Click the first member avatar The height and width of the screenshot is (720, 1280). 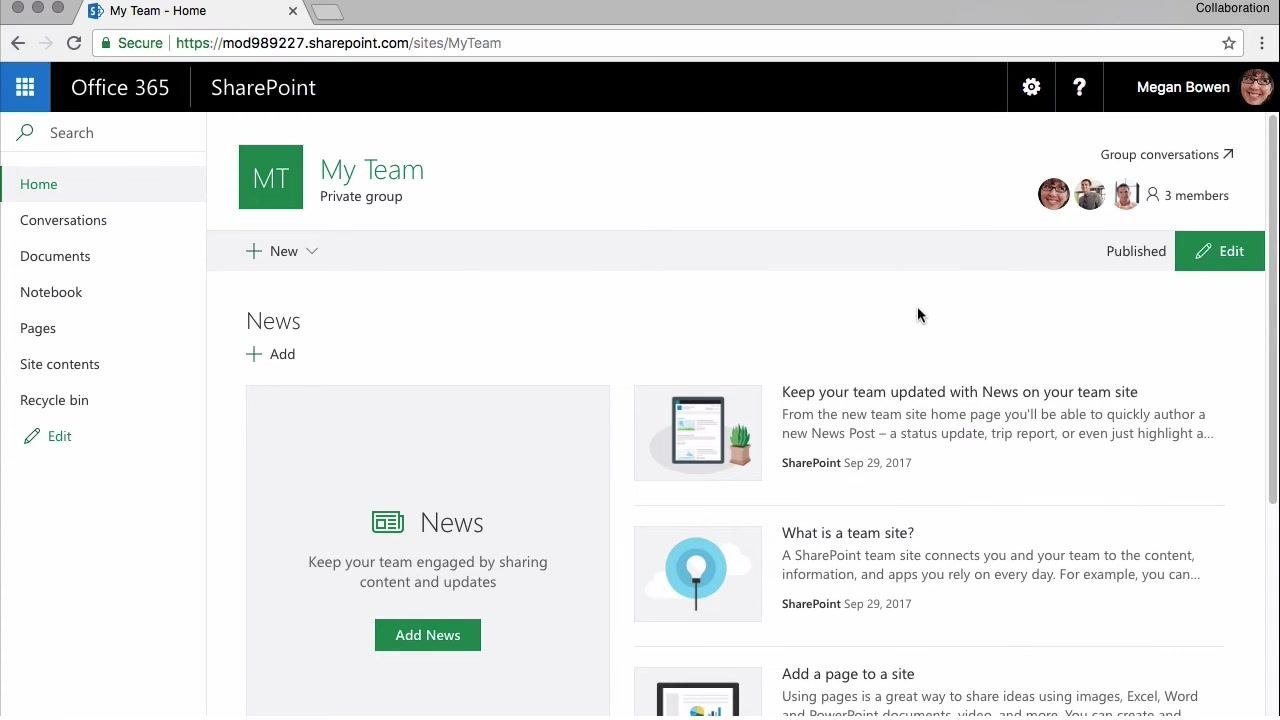[x=1053, y=195]
